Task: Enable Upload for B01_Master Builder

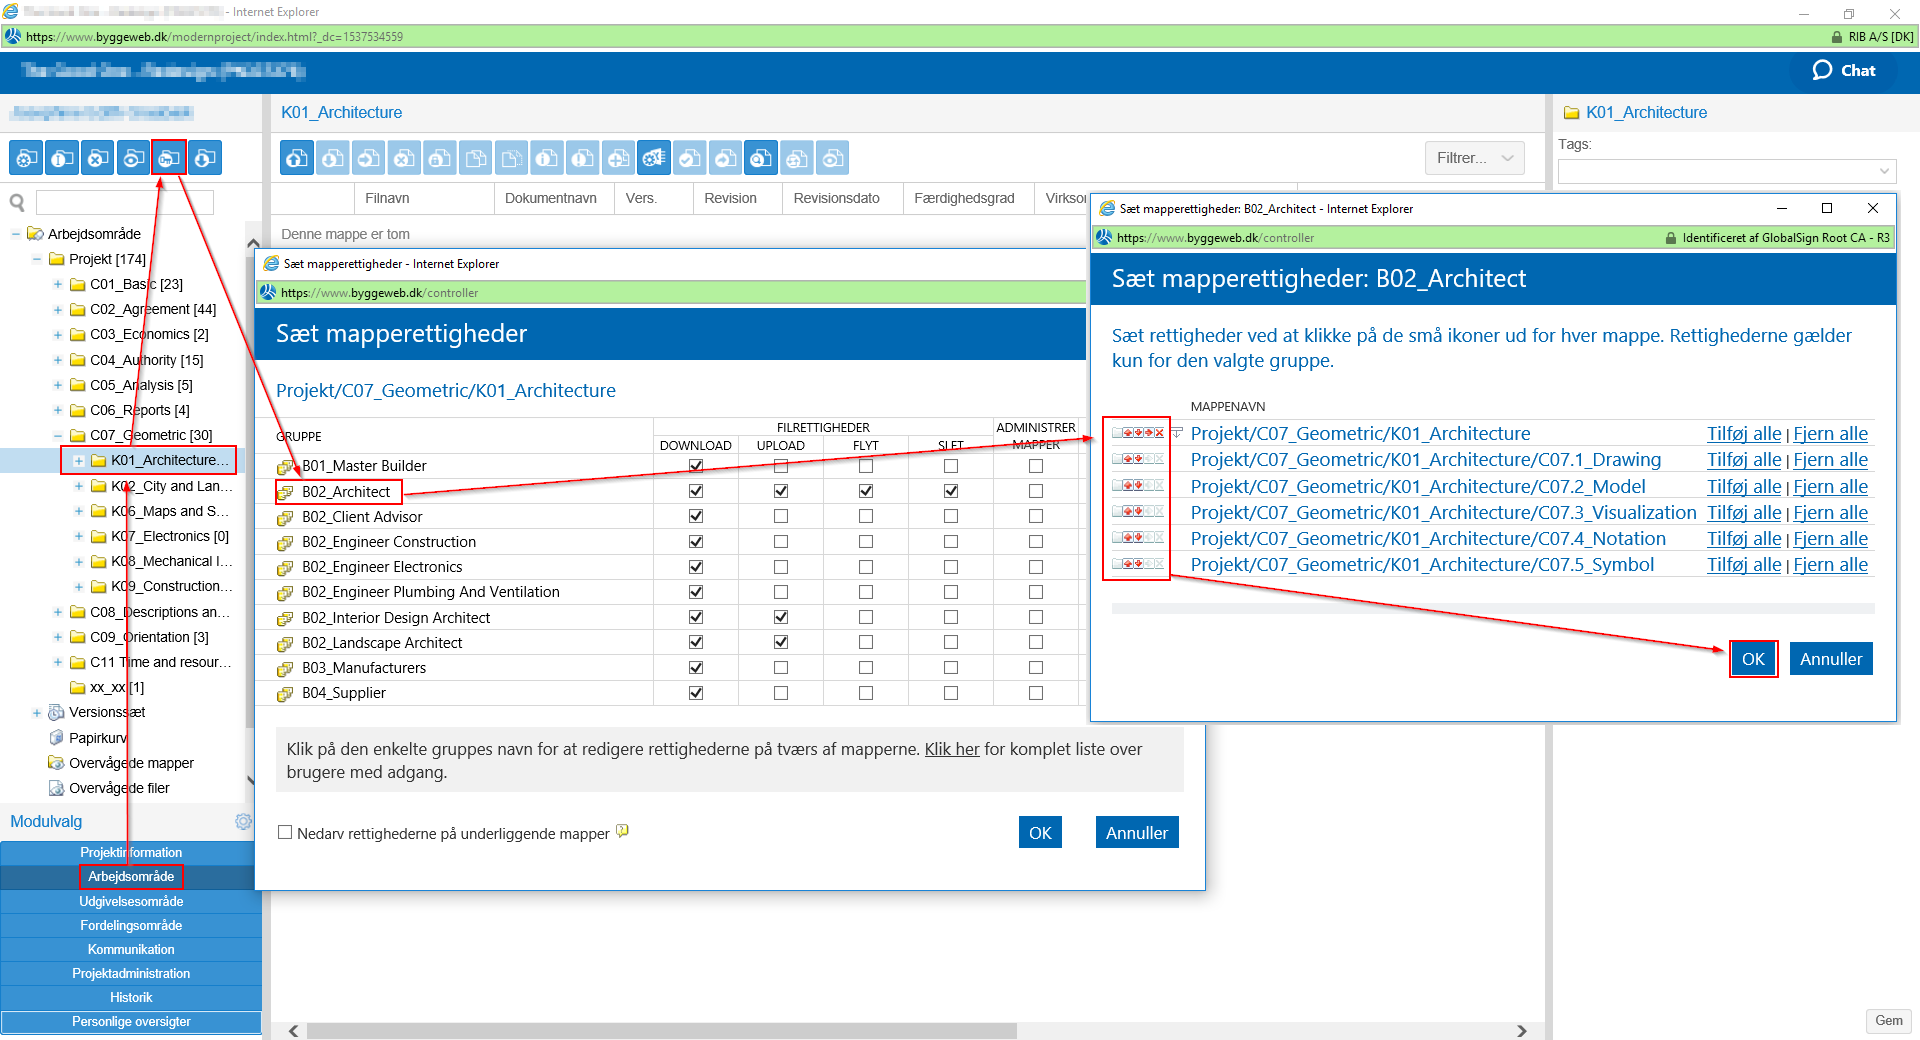Action: point(781,466)
